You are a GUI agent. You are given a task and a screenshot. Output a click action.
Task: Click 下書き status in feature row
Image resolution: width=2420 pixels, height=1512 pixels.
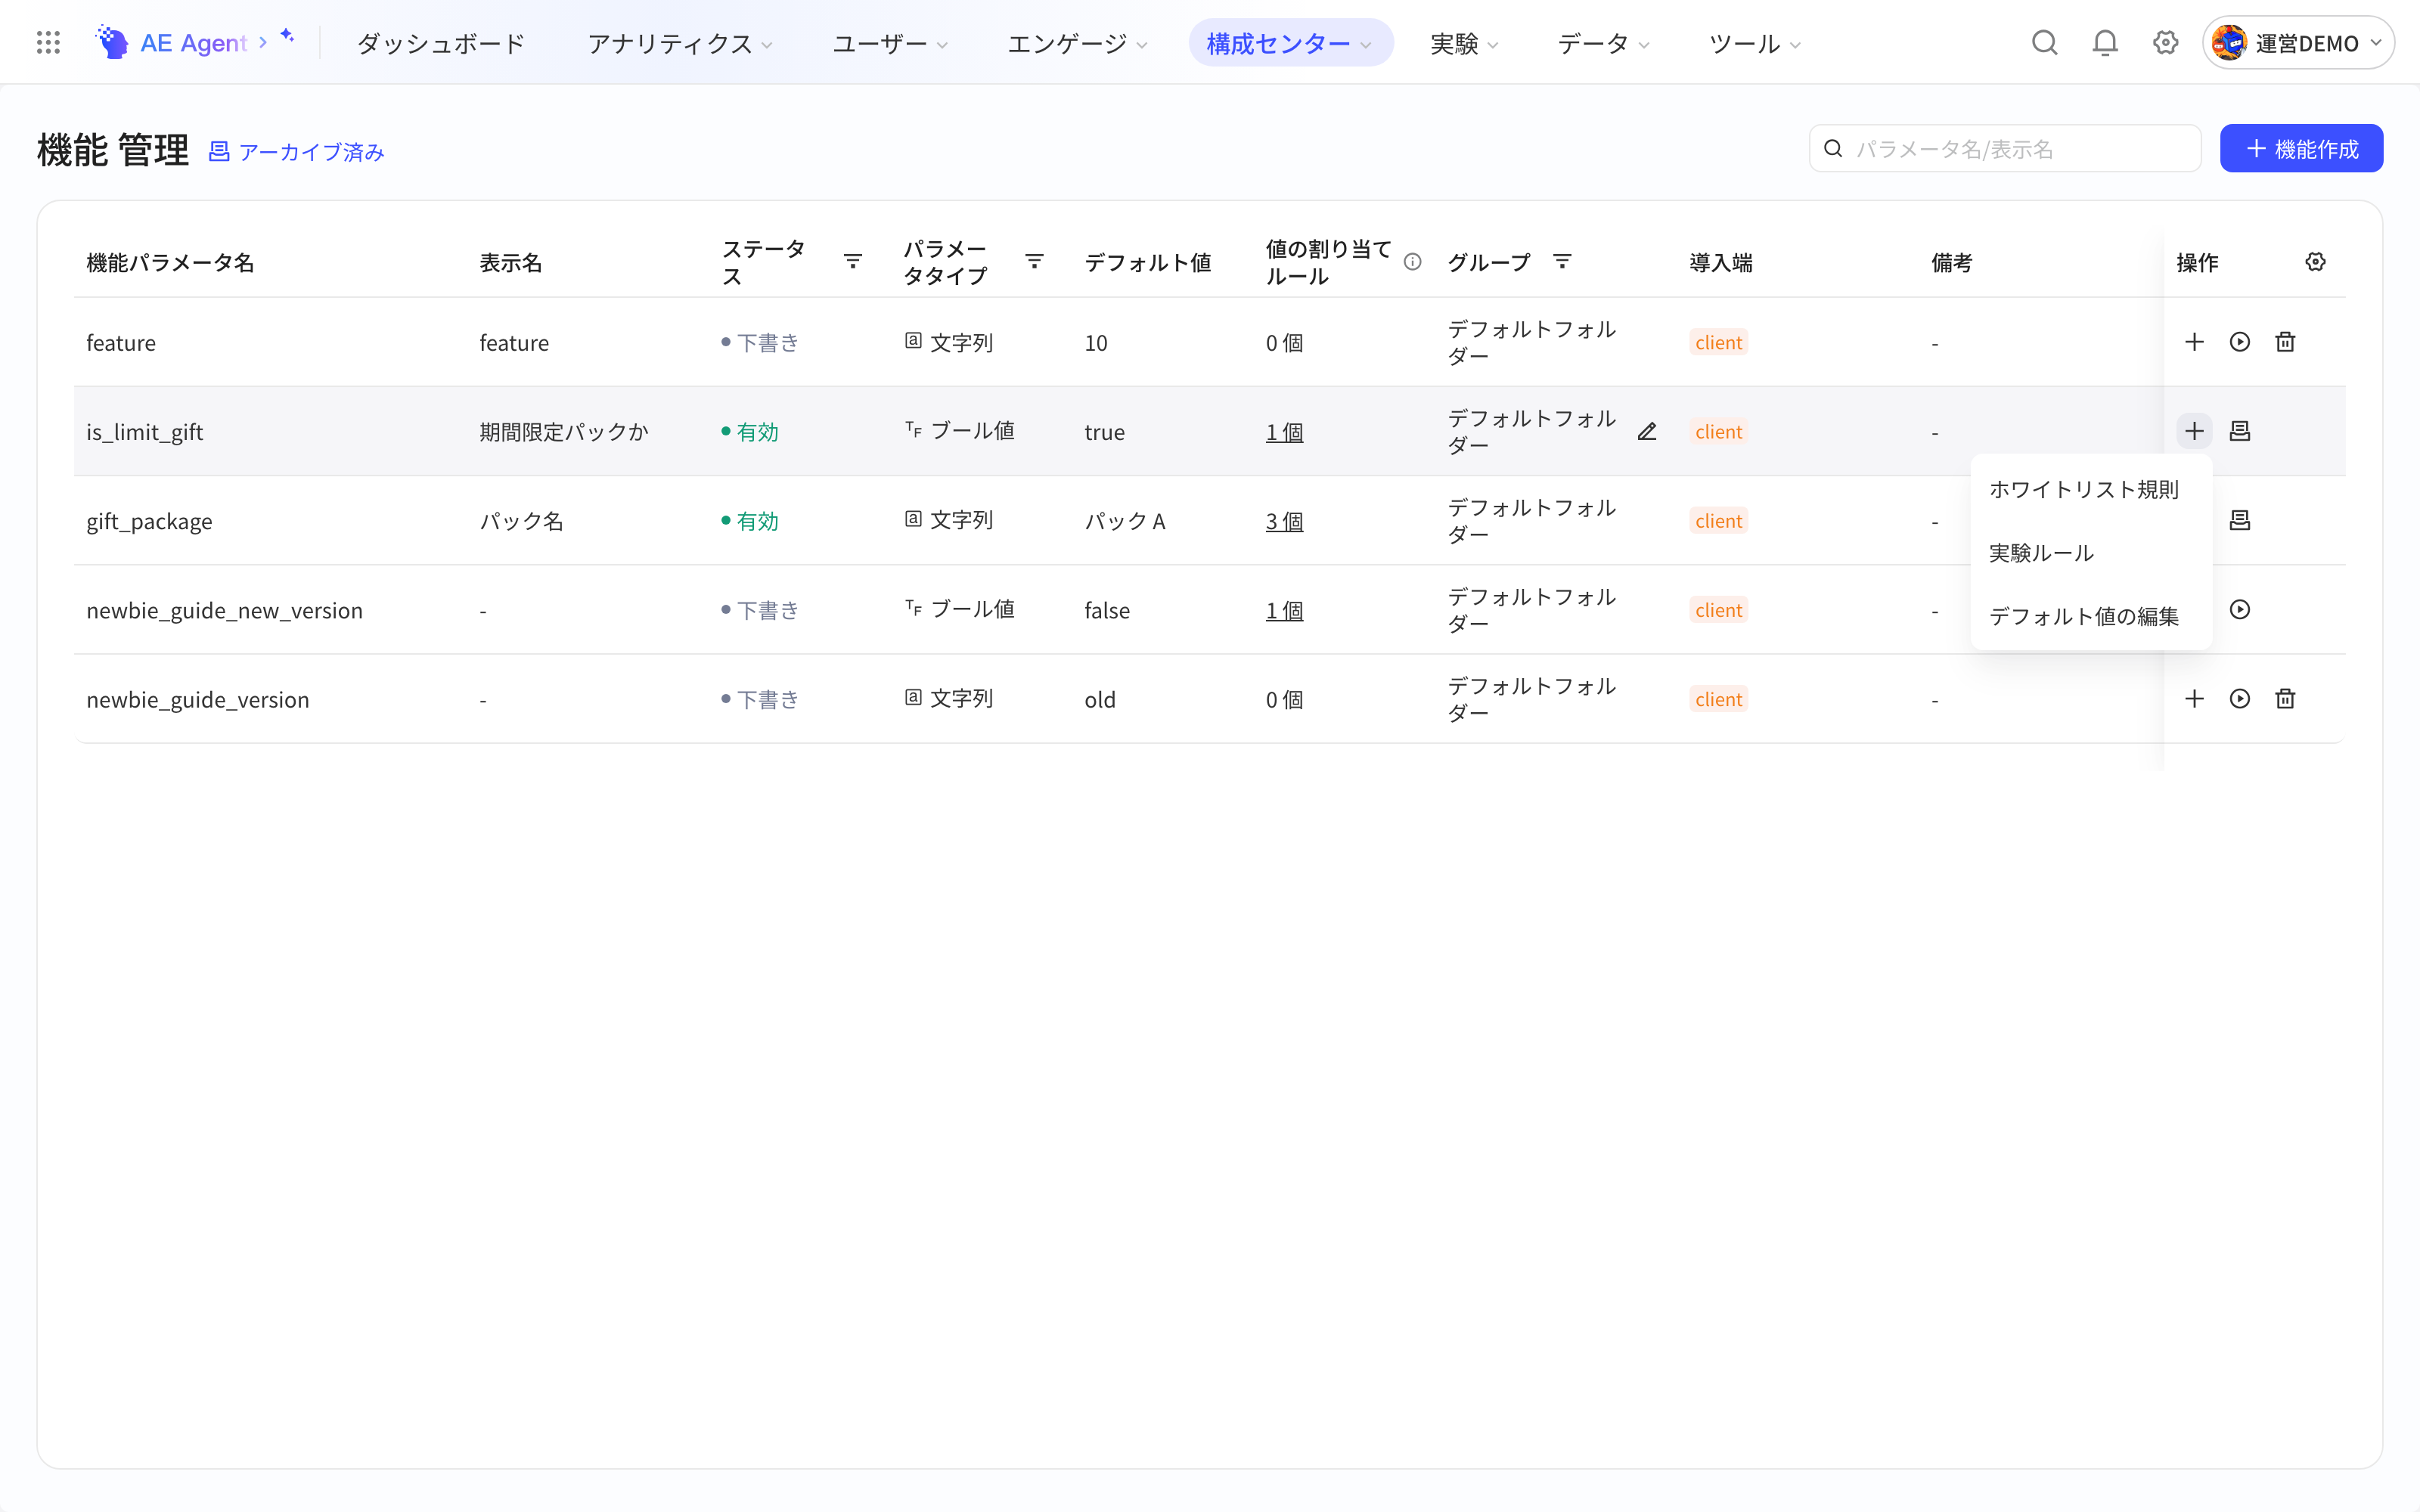pyautogui.click(x=759, y=342)
